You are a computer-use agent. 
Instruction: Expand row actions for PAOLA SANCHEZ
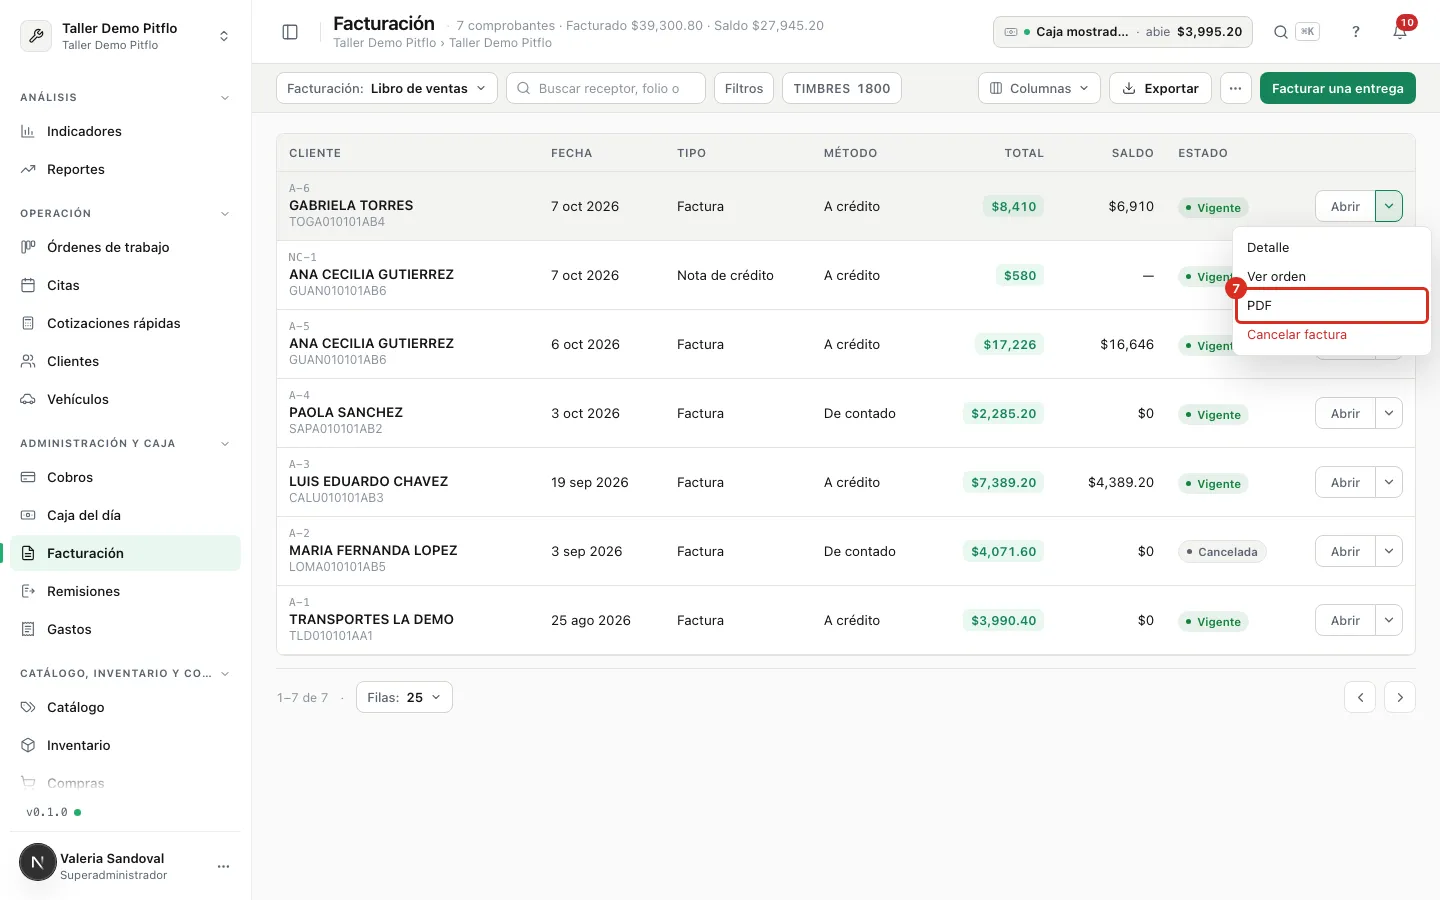[1389, 413]
